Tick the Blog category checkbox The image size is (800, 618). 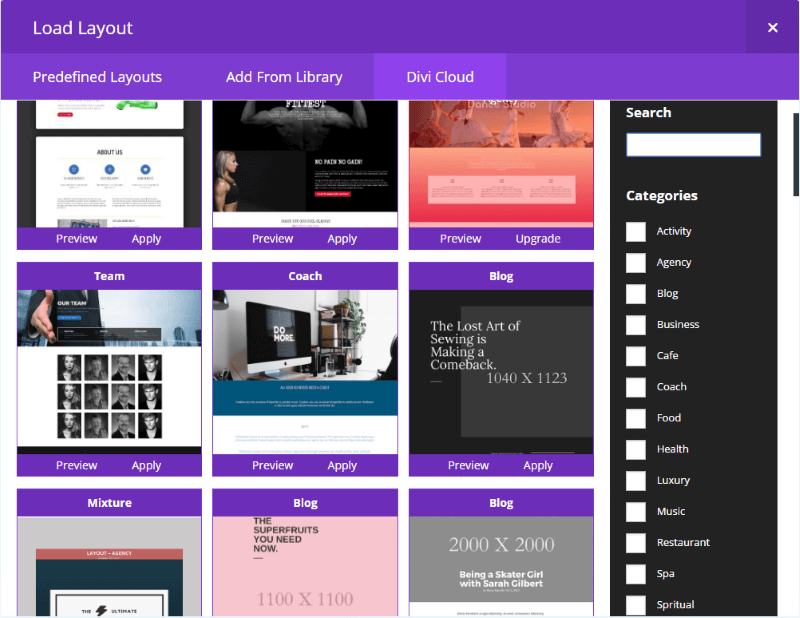pos(636,294)
